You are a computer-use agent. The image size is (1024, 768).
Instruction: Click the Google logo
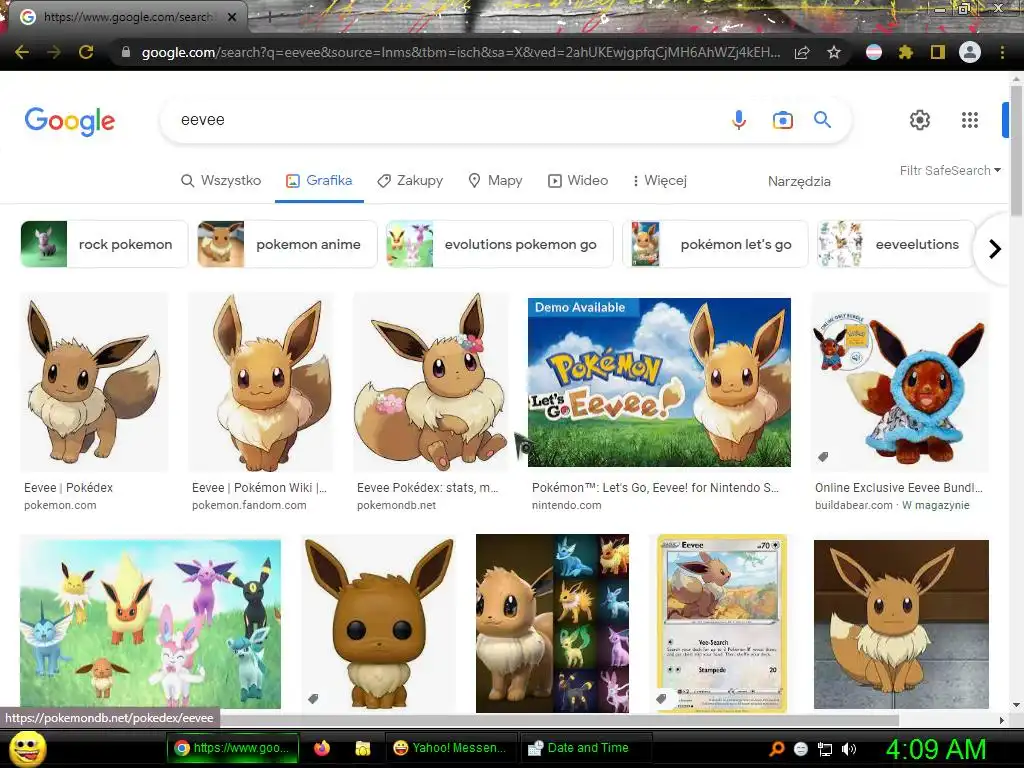69,121
